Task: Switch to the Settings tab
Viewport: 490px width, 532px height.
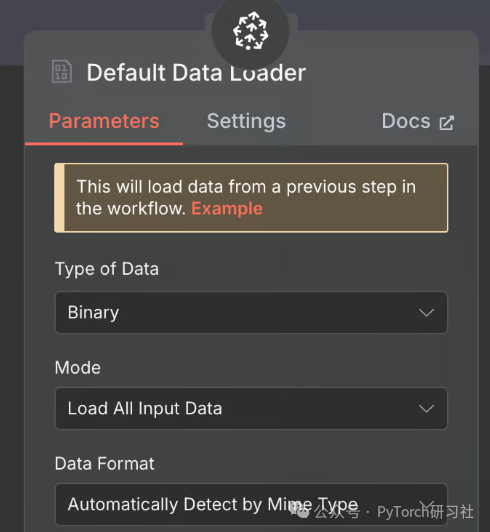Action: 246,121
